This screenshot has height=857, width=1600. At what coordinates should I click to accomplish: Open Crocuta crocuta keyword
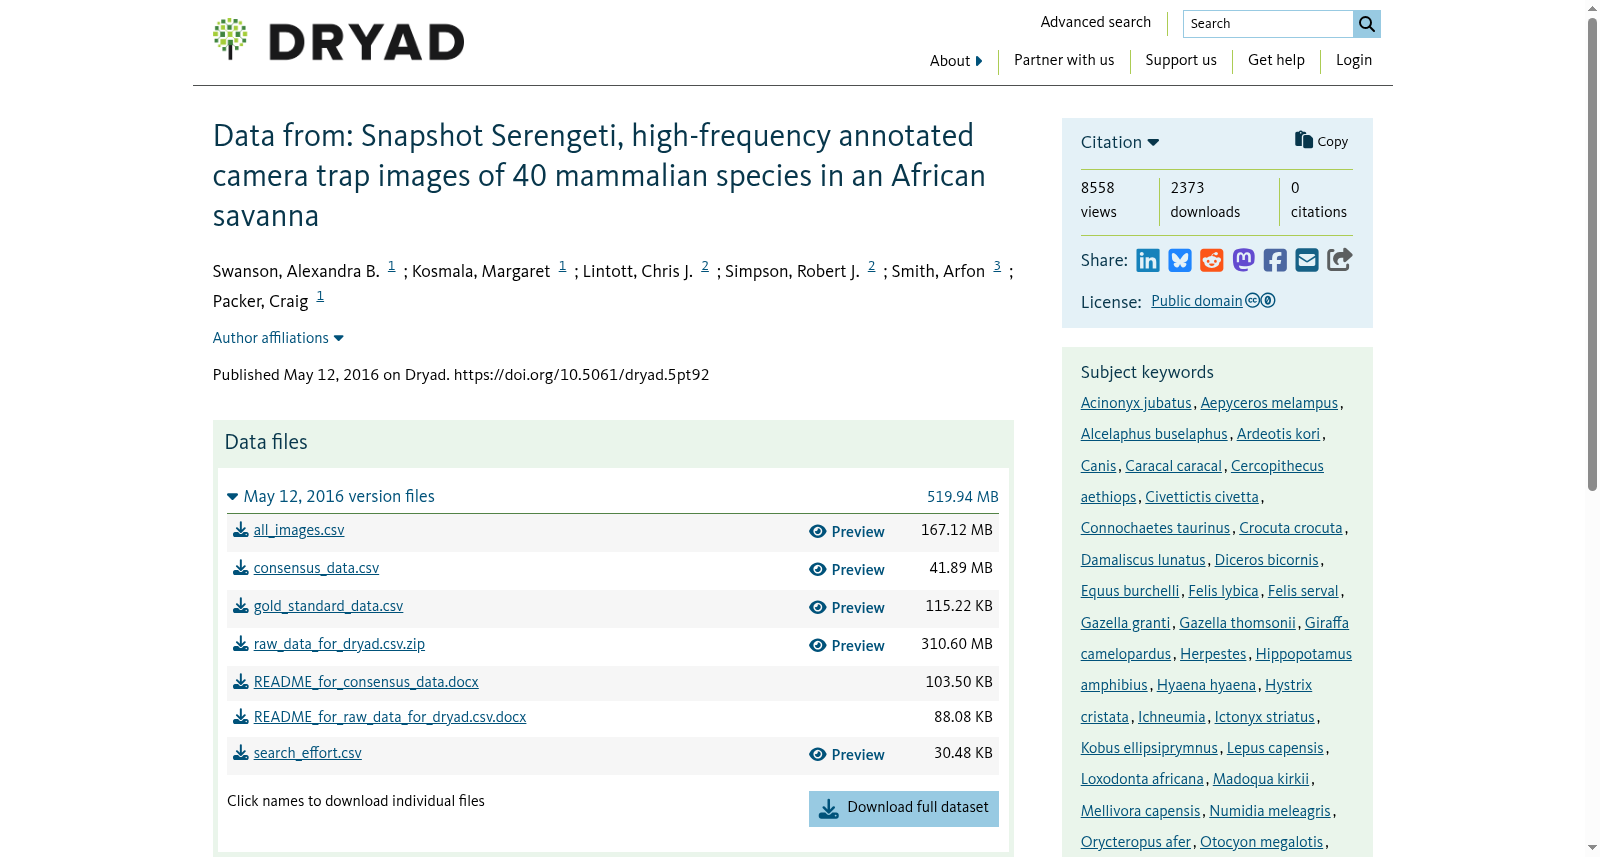[x=1291, y=528]
